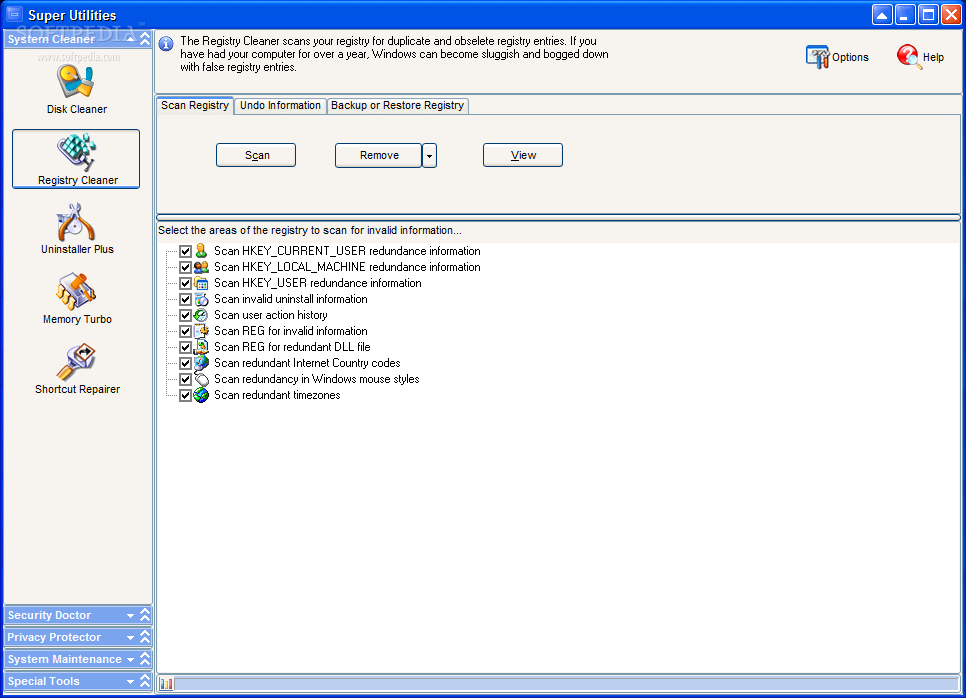Open Security Doctor dropdown arrow

pos(130,615)
